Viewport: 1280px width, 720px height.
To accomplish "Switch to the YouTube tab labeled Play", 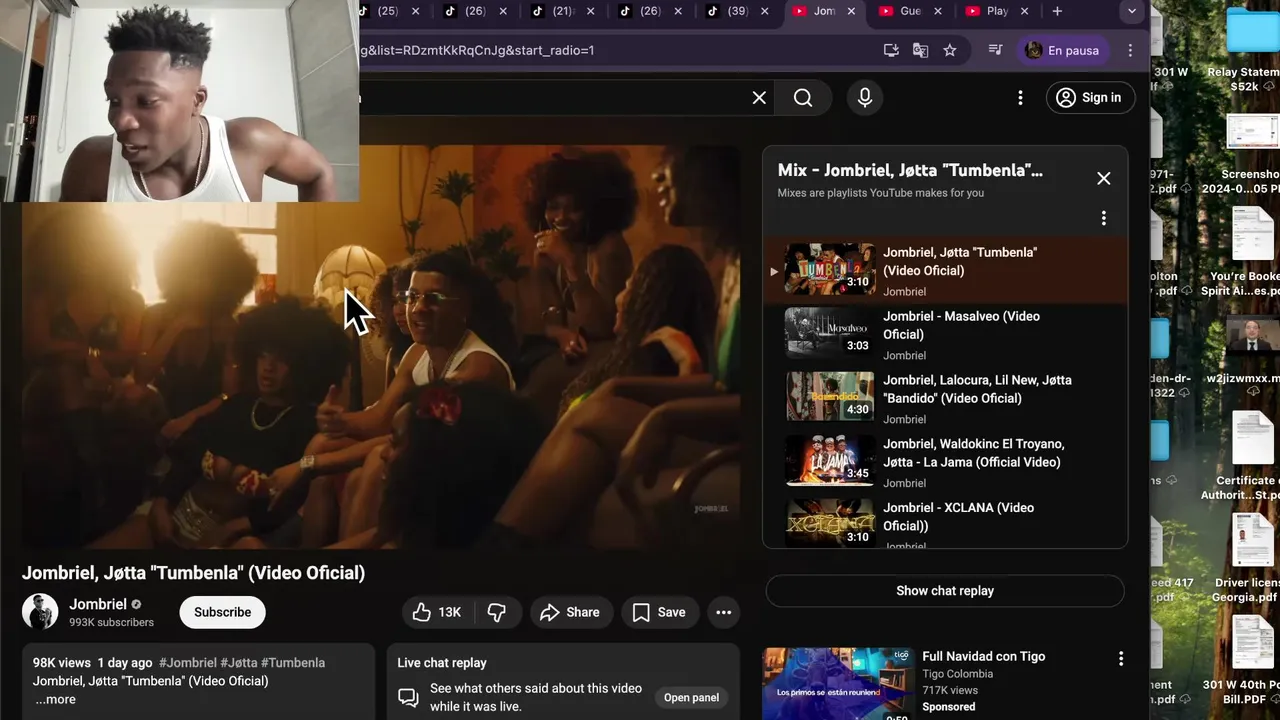I will [x=997, y=11].
